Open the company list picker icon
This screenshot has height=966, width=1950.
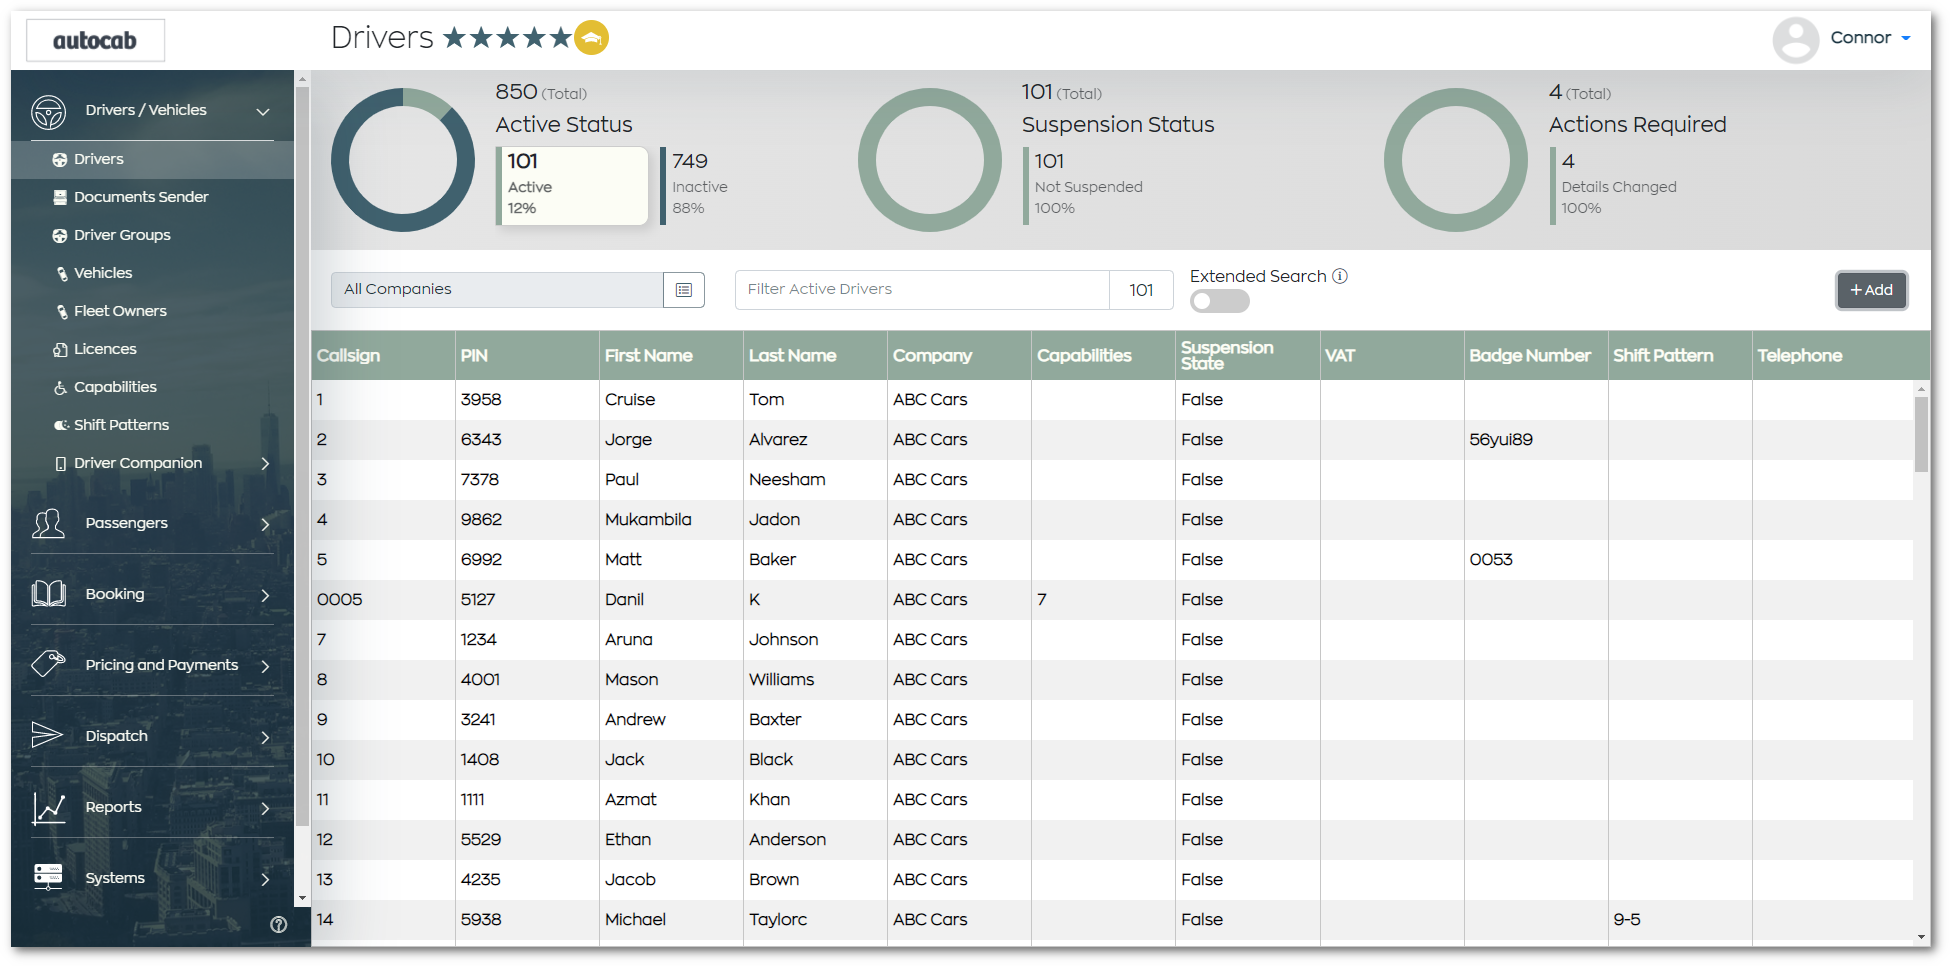tap(684, 289)
